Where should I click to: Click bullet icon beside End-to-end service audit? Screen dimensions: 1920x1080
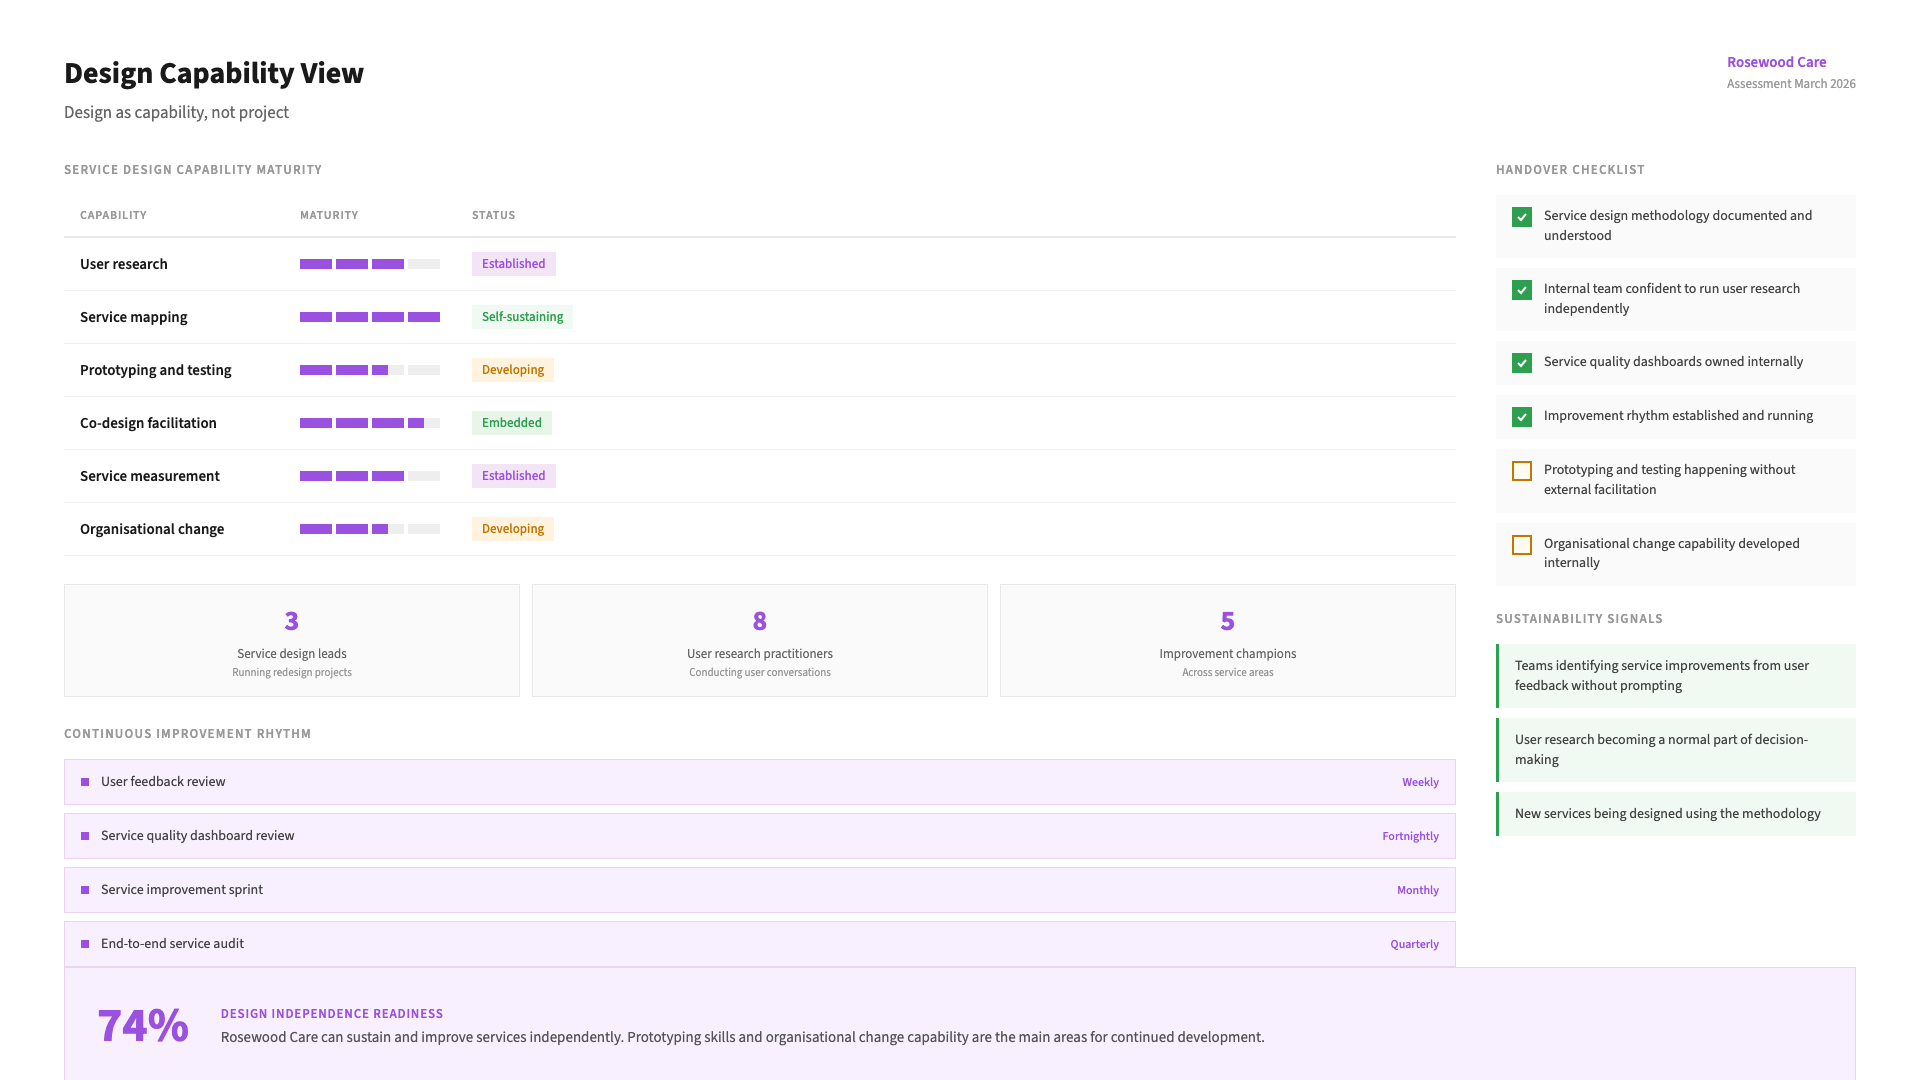(85, 944)
